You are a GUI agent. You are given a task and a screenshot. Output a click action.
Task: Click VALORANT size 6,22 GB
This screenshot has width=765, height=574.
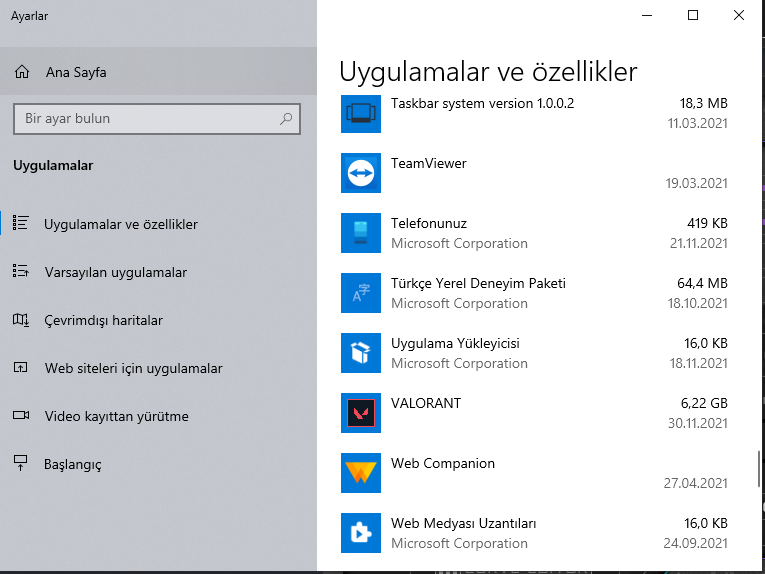click(704, 403)
